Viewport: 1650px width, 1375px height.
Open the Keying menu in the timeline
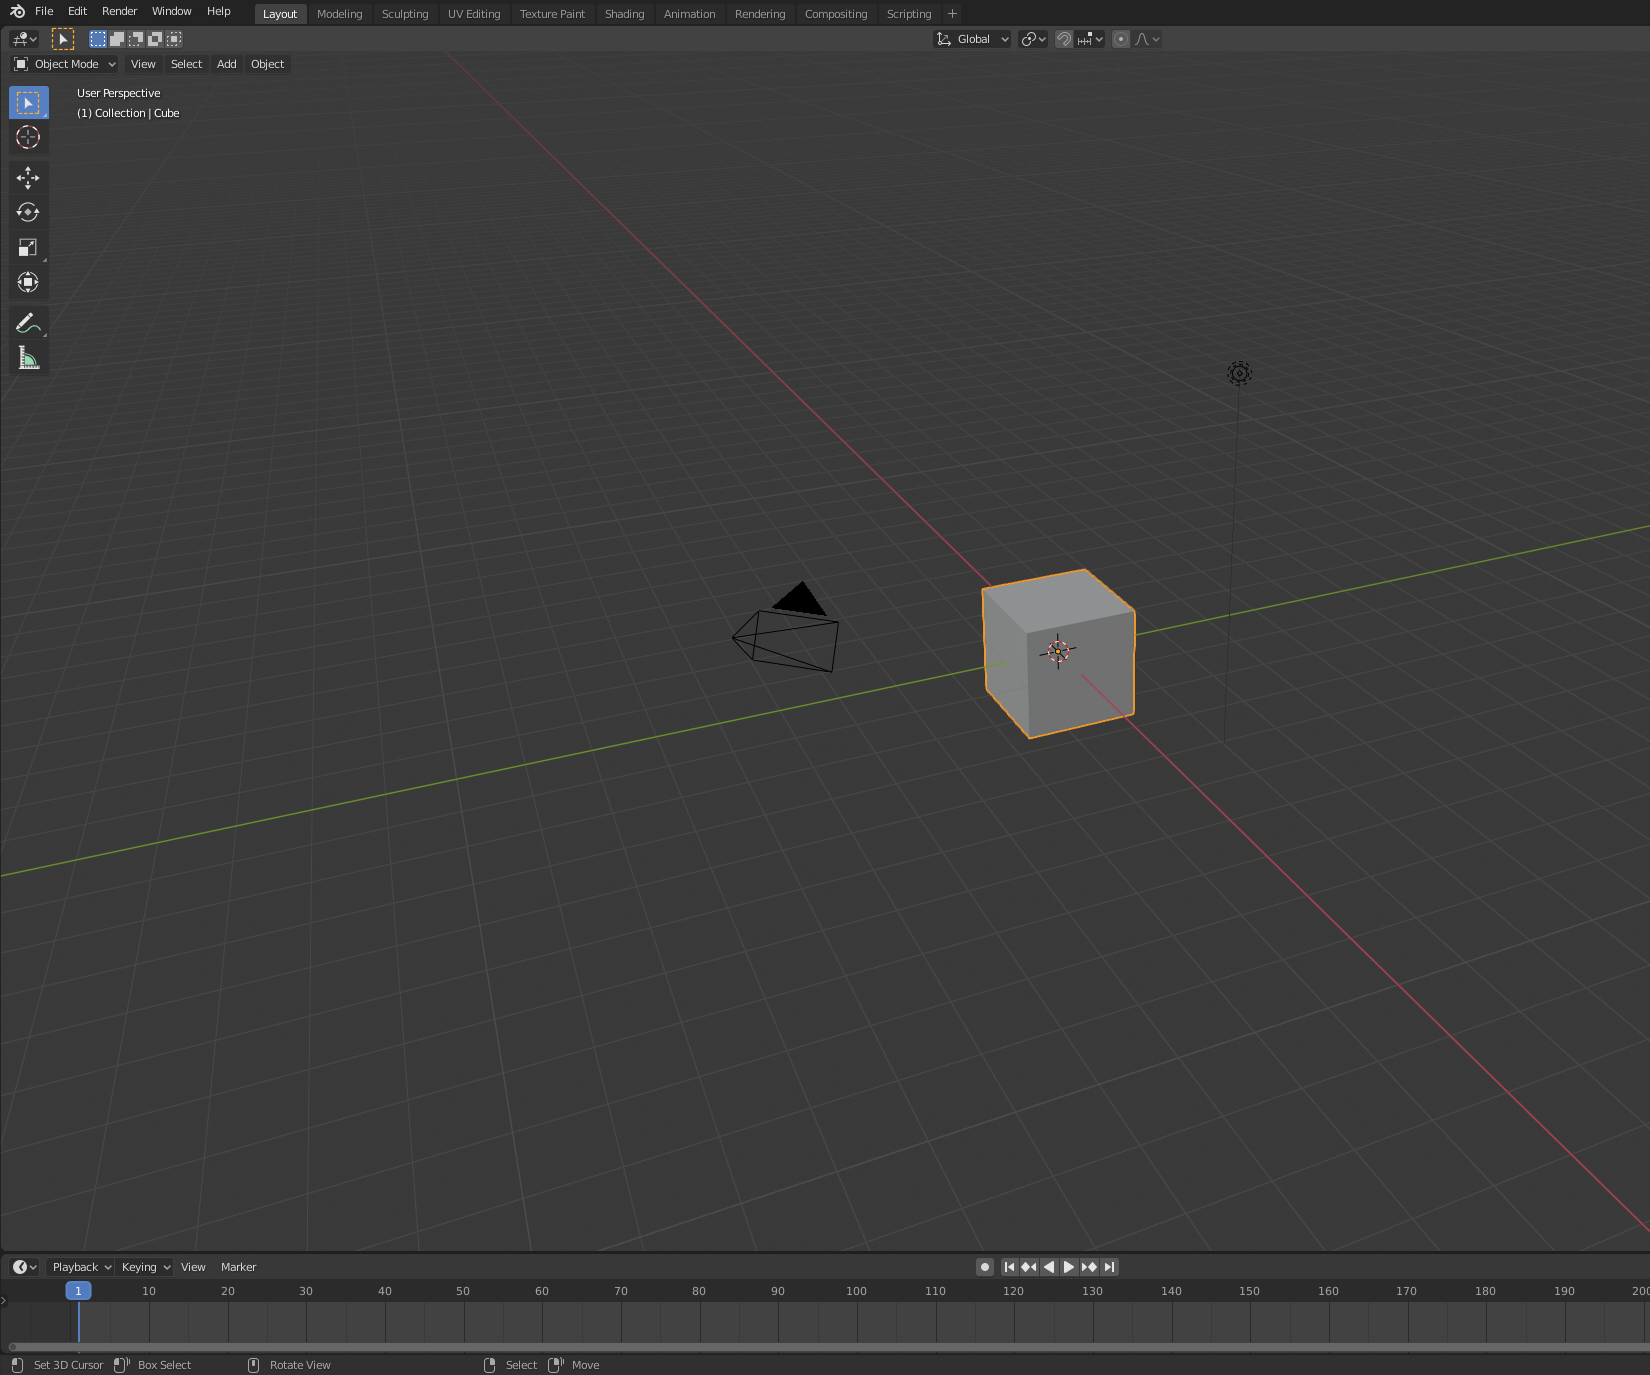click(x=144, y=1267)
